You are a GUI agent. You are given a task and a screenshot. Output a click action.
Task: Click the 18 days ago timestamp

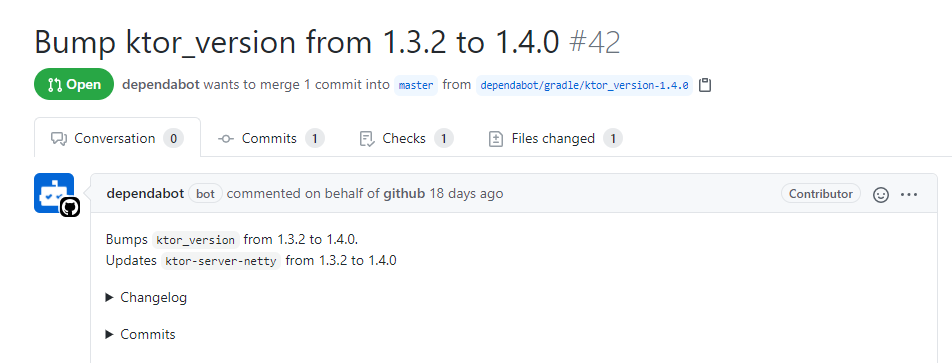point(466,194)
